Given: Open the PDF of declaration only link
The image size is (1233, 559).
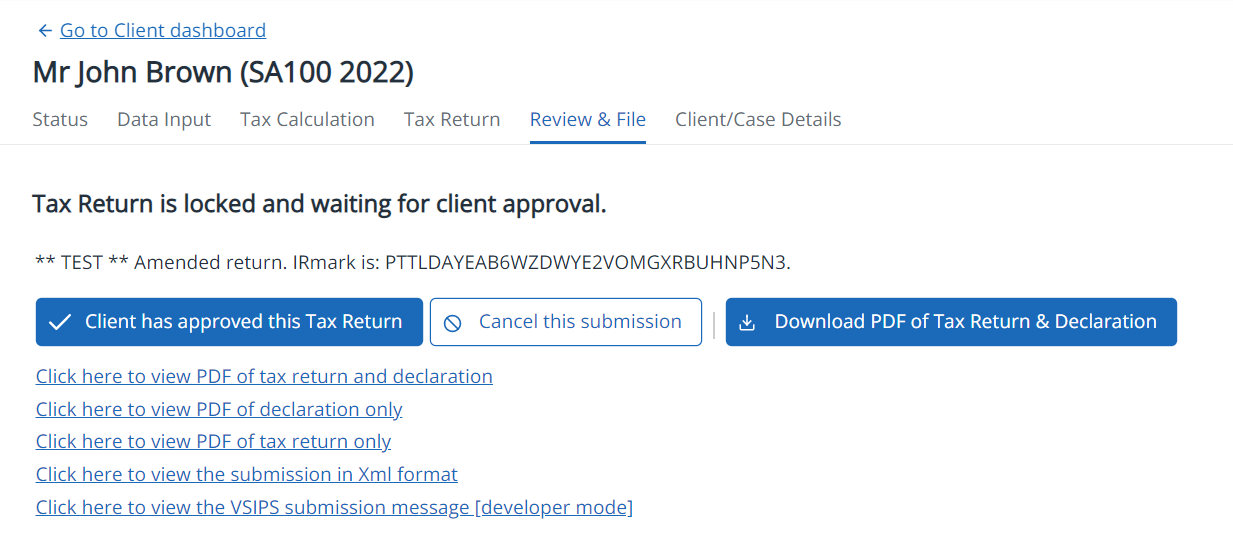Looking at the screenshot, I should 219,410.
